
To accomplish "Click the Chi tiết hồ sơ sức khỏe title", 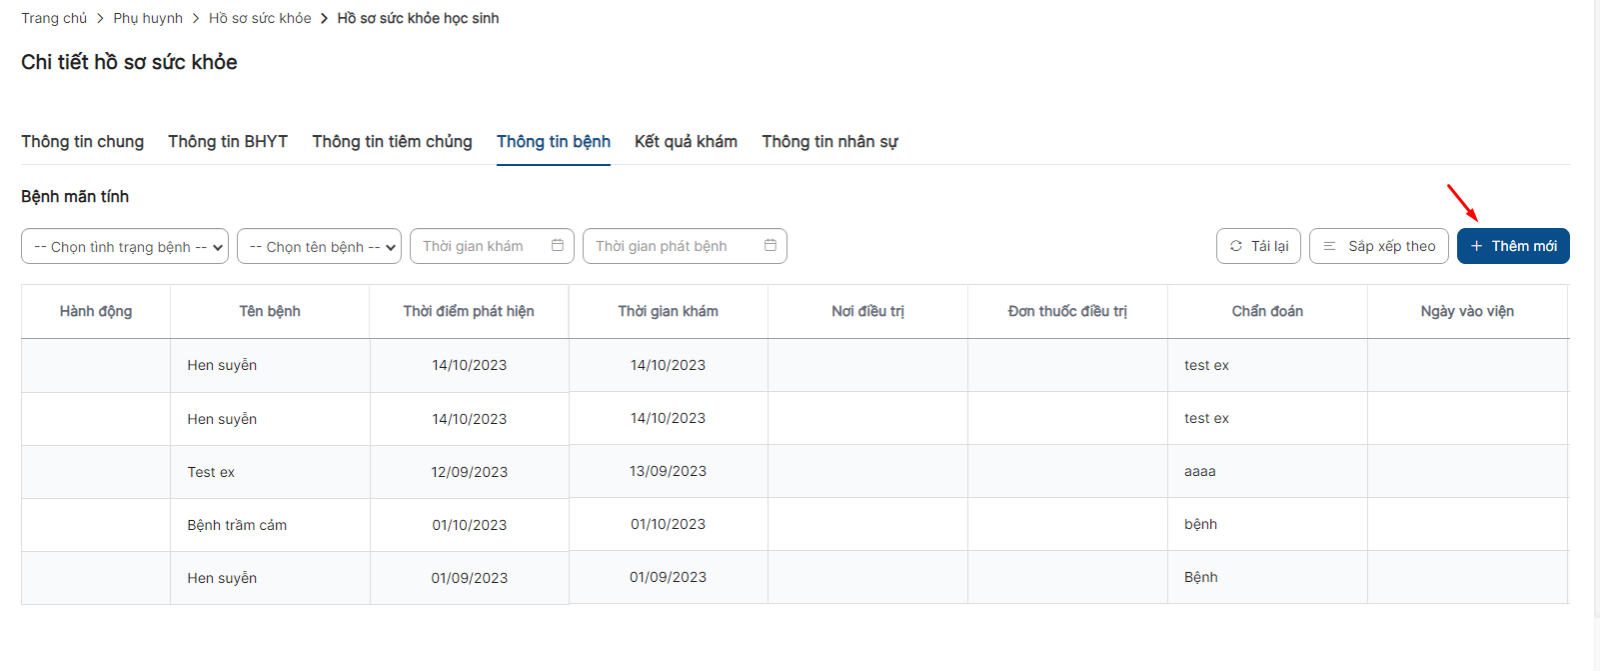I will click(x=129, y=62).
